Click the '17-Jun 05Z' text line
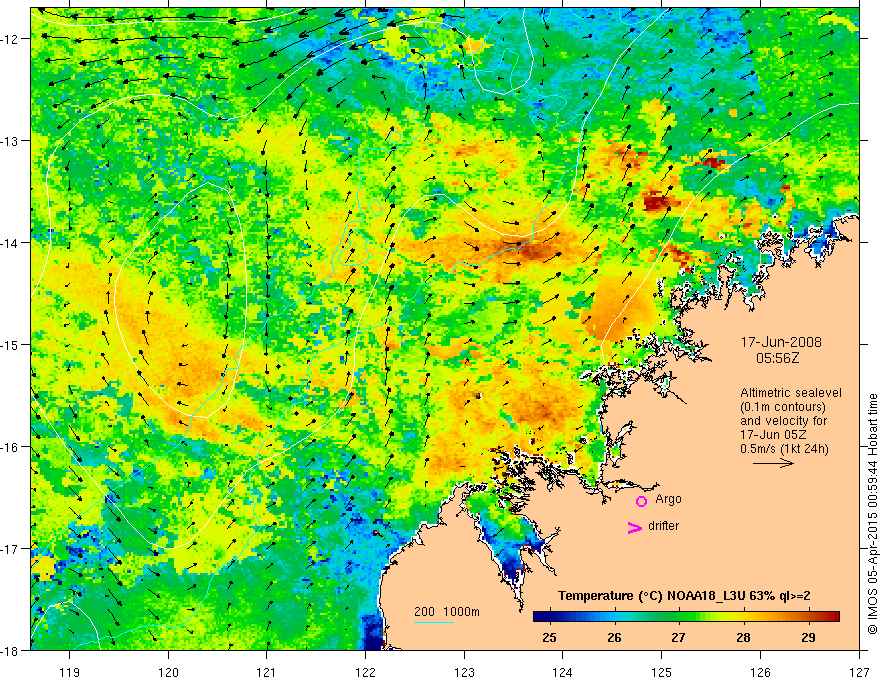 tap(772, 435)
